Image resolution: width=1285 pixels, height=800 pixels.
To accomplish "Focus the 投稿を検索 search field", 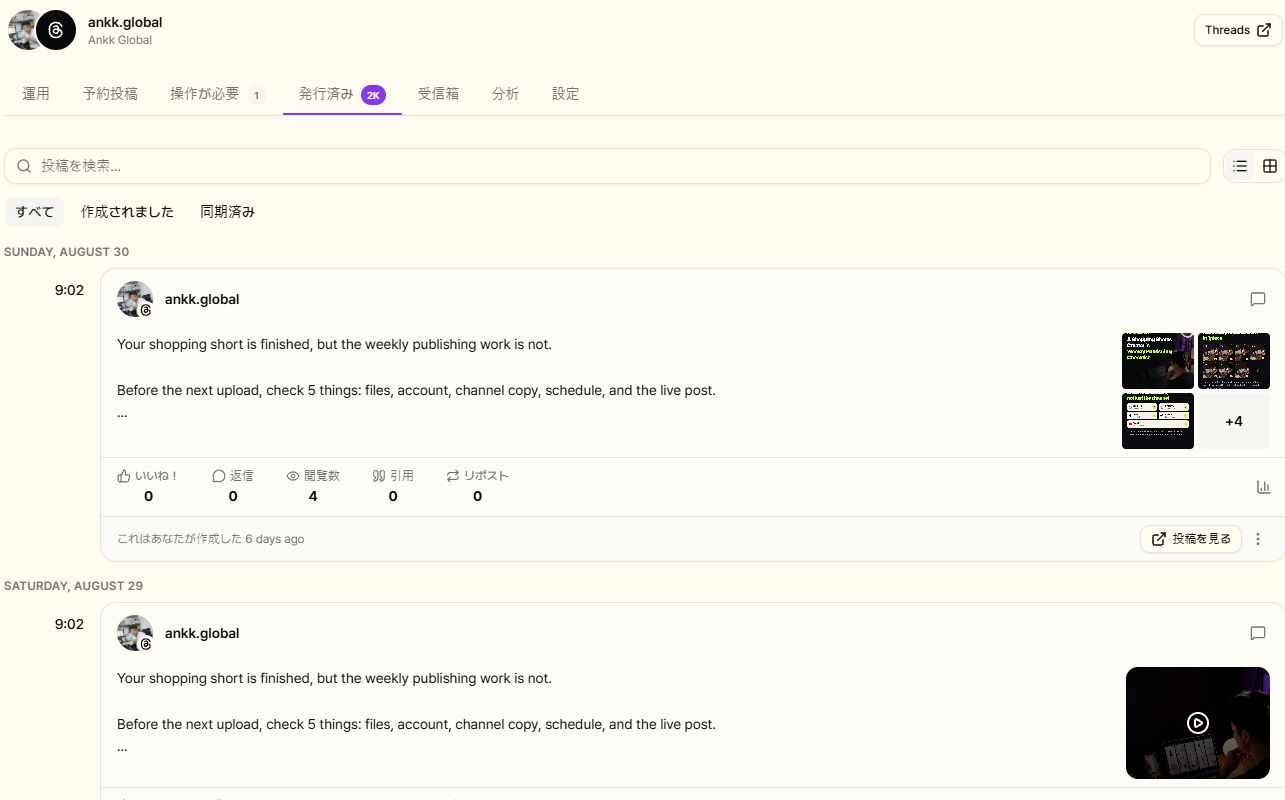I will 607,166.
